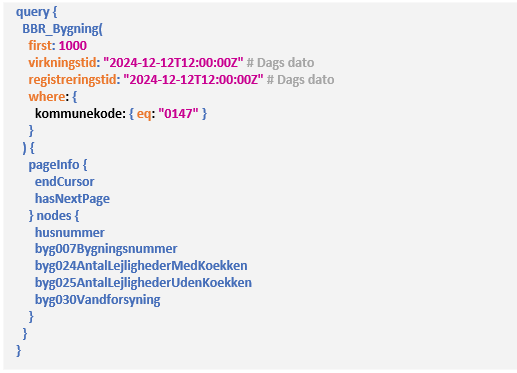Click the byg024AntalLejlighederMedKoekken field
Image resolution: width=517 pixels, height=373 pixels.
click(141, 266)
